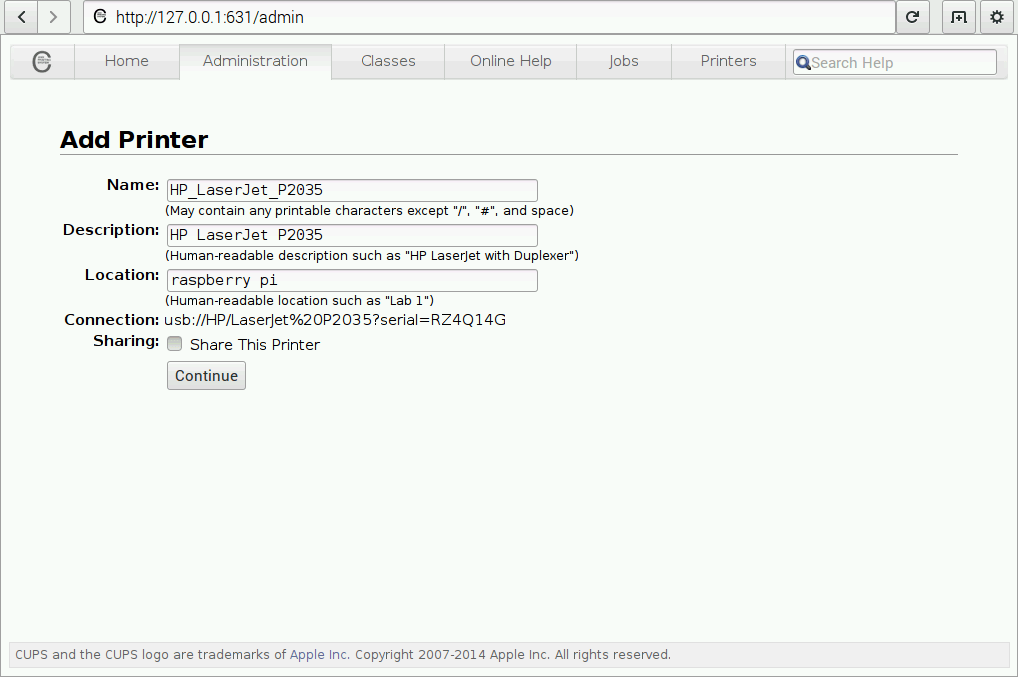Enable the Share This Printer checkbox

click(x=175, y=343)
